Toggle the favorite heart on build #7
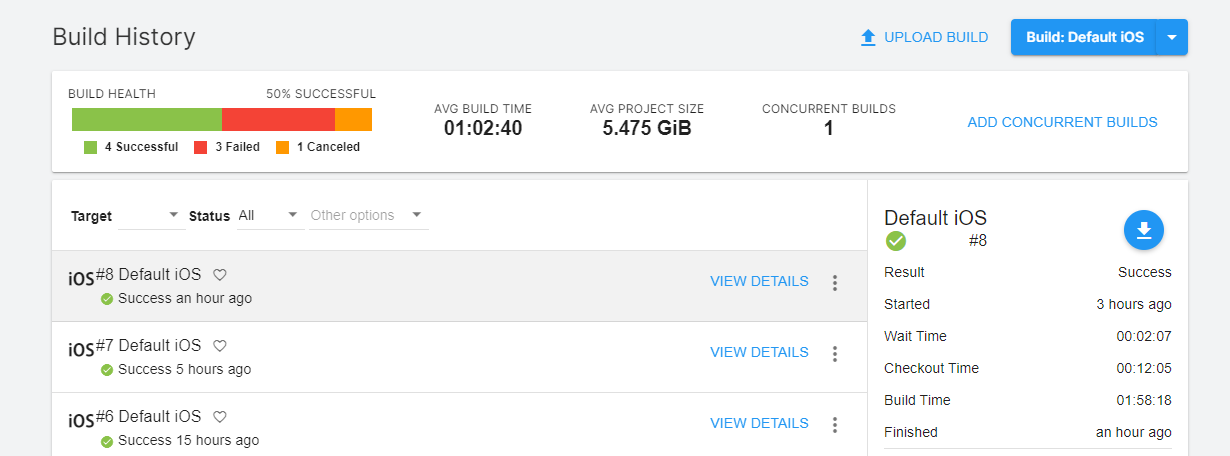 pos(220,346)
